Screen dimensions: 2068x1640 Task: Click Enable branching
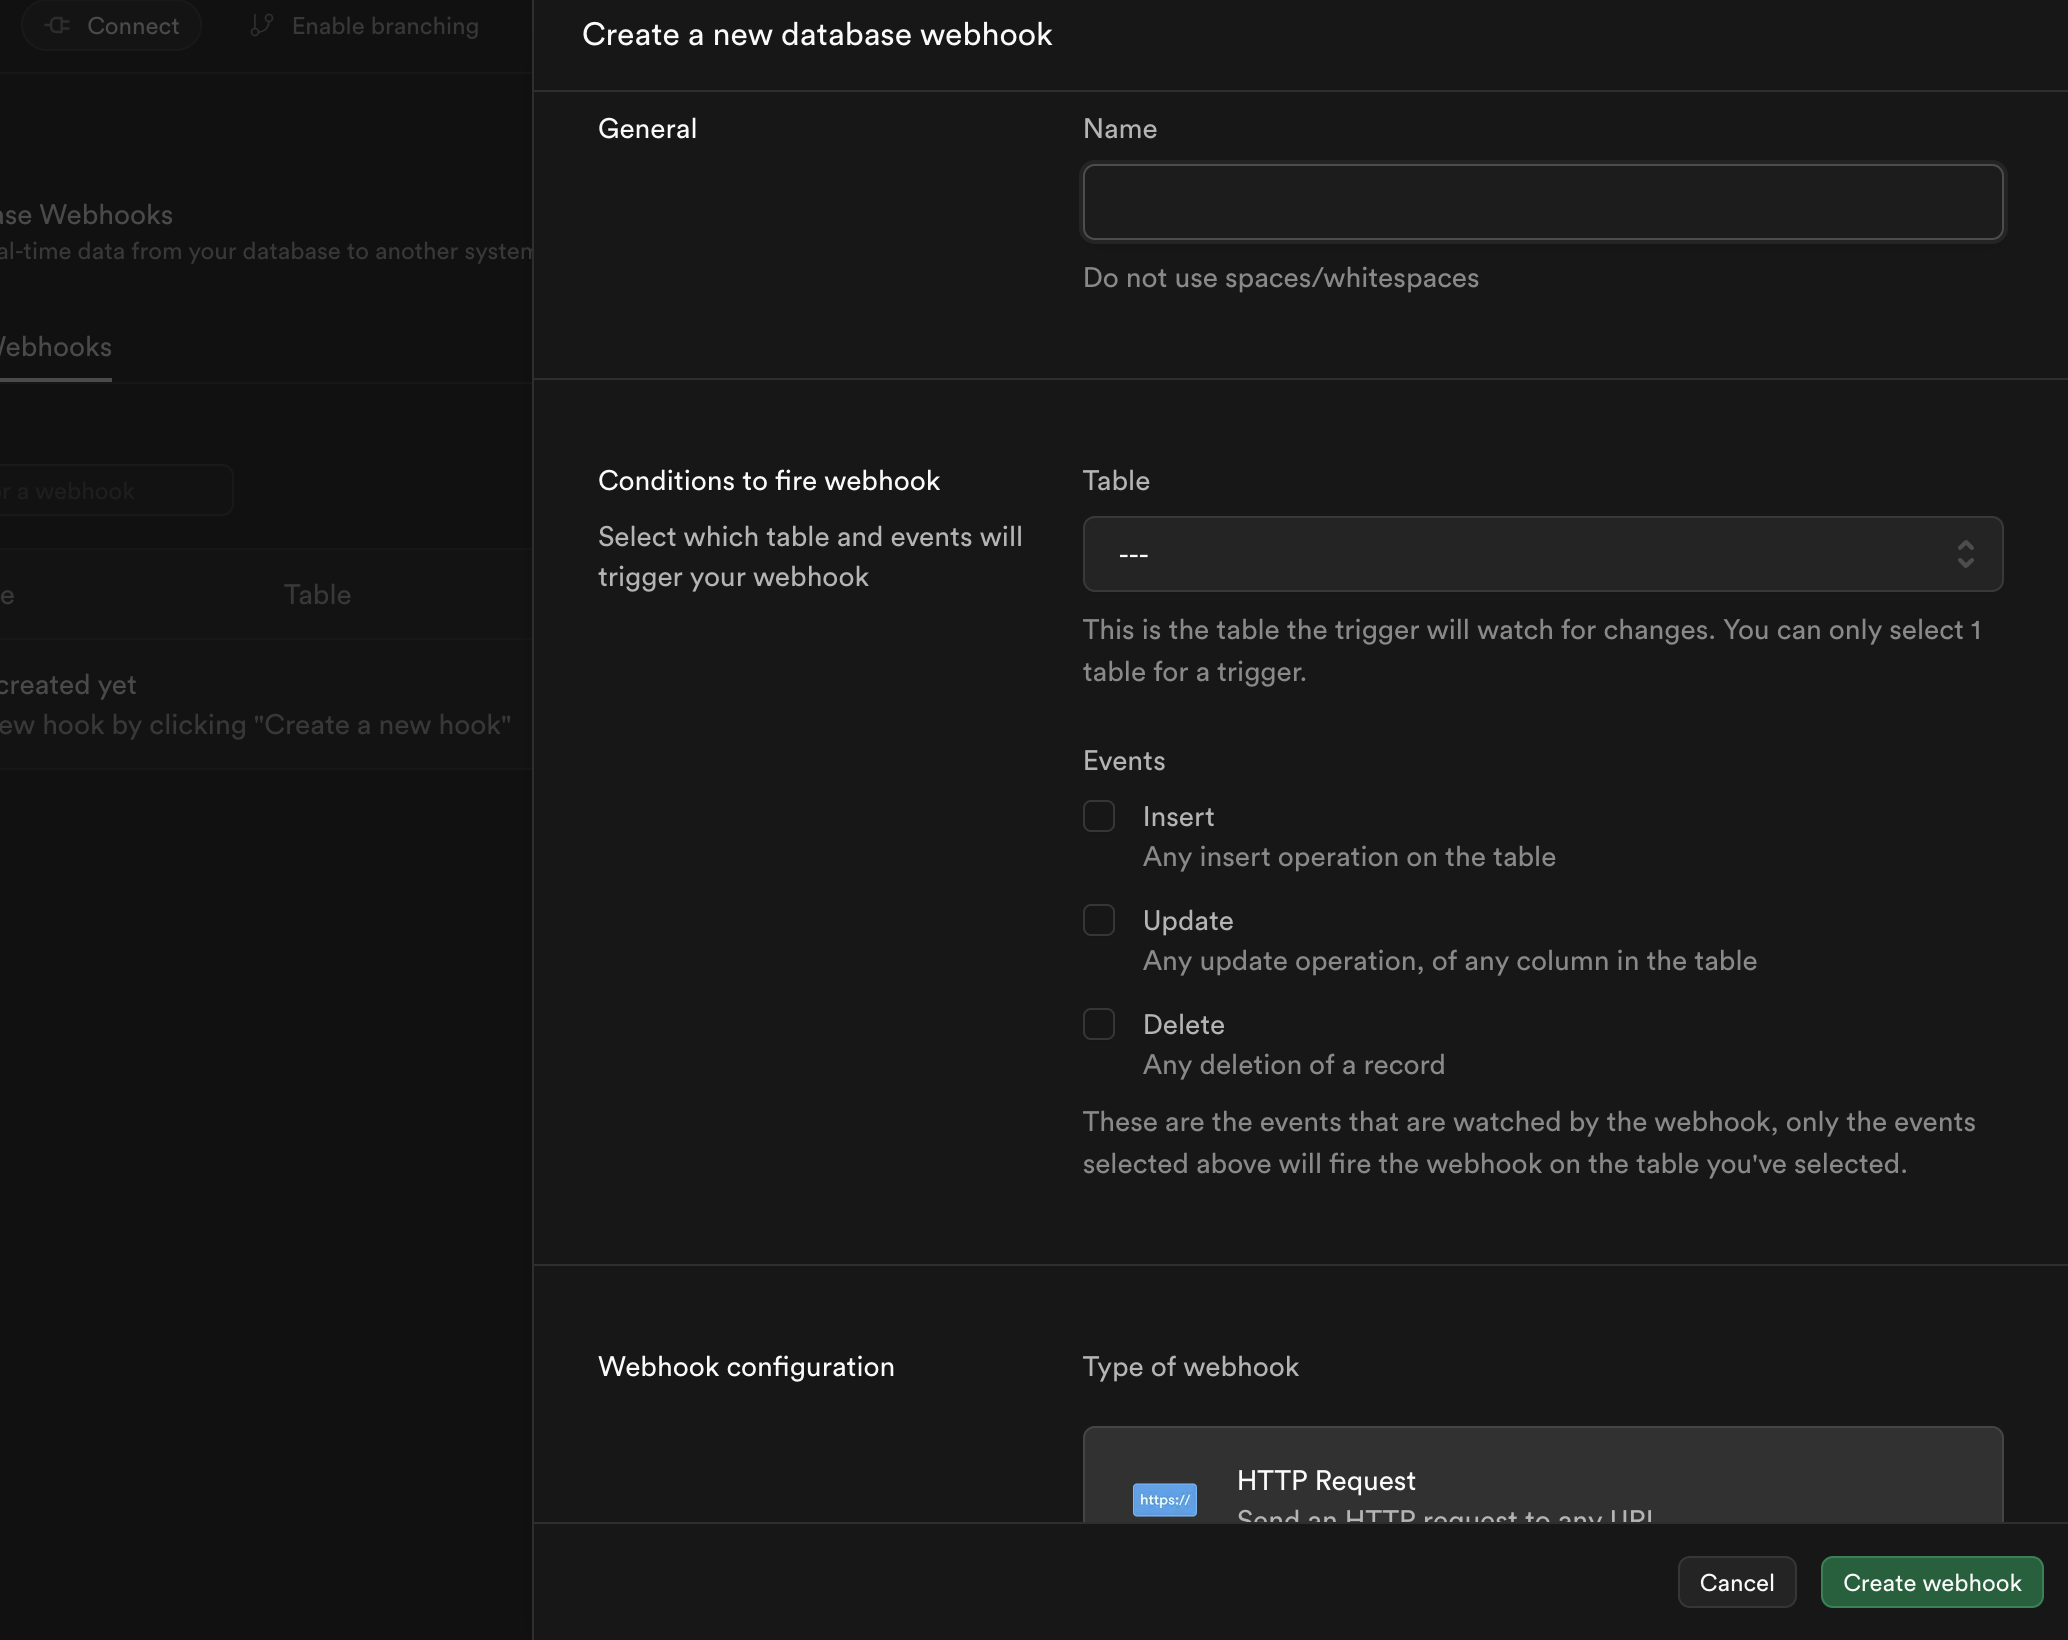pos(384,26)
